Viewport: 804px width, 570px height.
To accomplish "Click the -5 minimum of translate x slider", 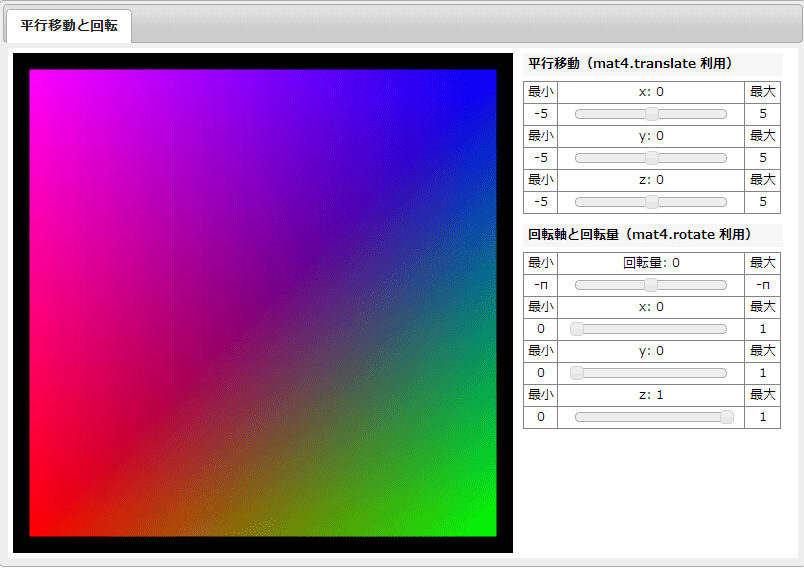I will coord(541,114).
